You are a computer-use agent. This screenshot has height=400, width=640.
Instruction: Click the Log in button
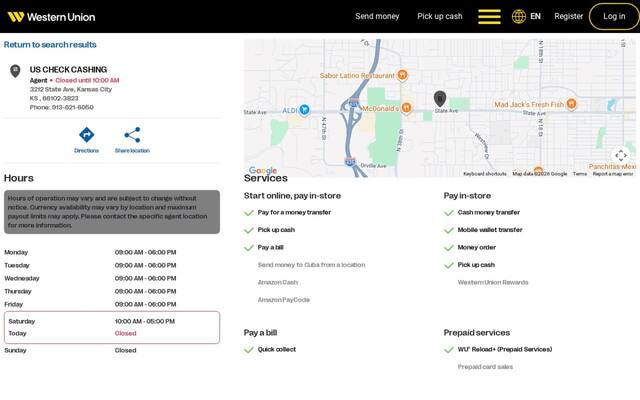coord(614,16)
